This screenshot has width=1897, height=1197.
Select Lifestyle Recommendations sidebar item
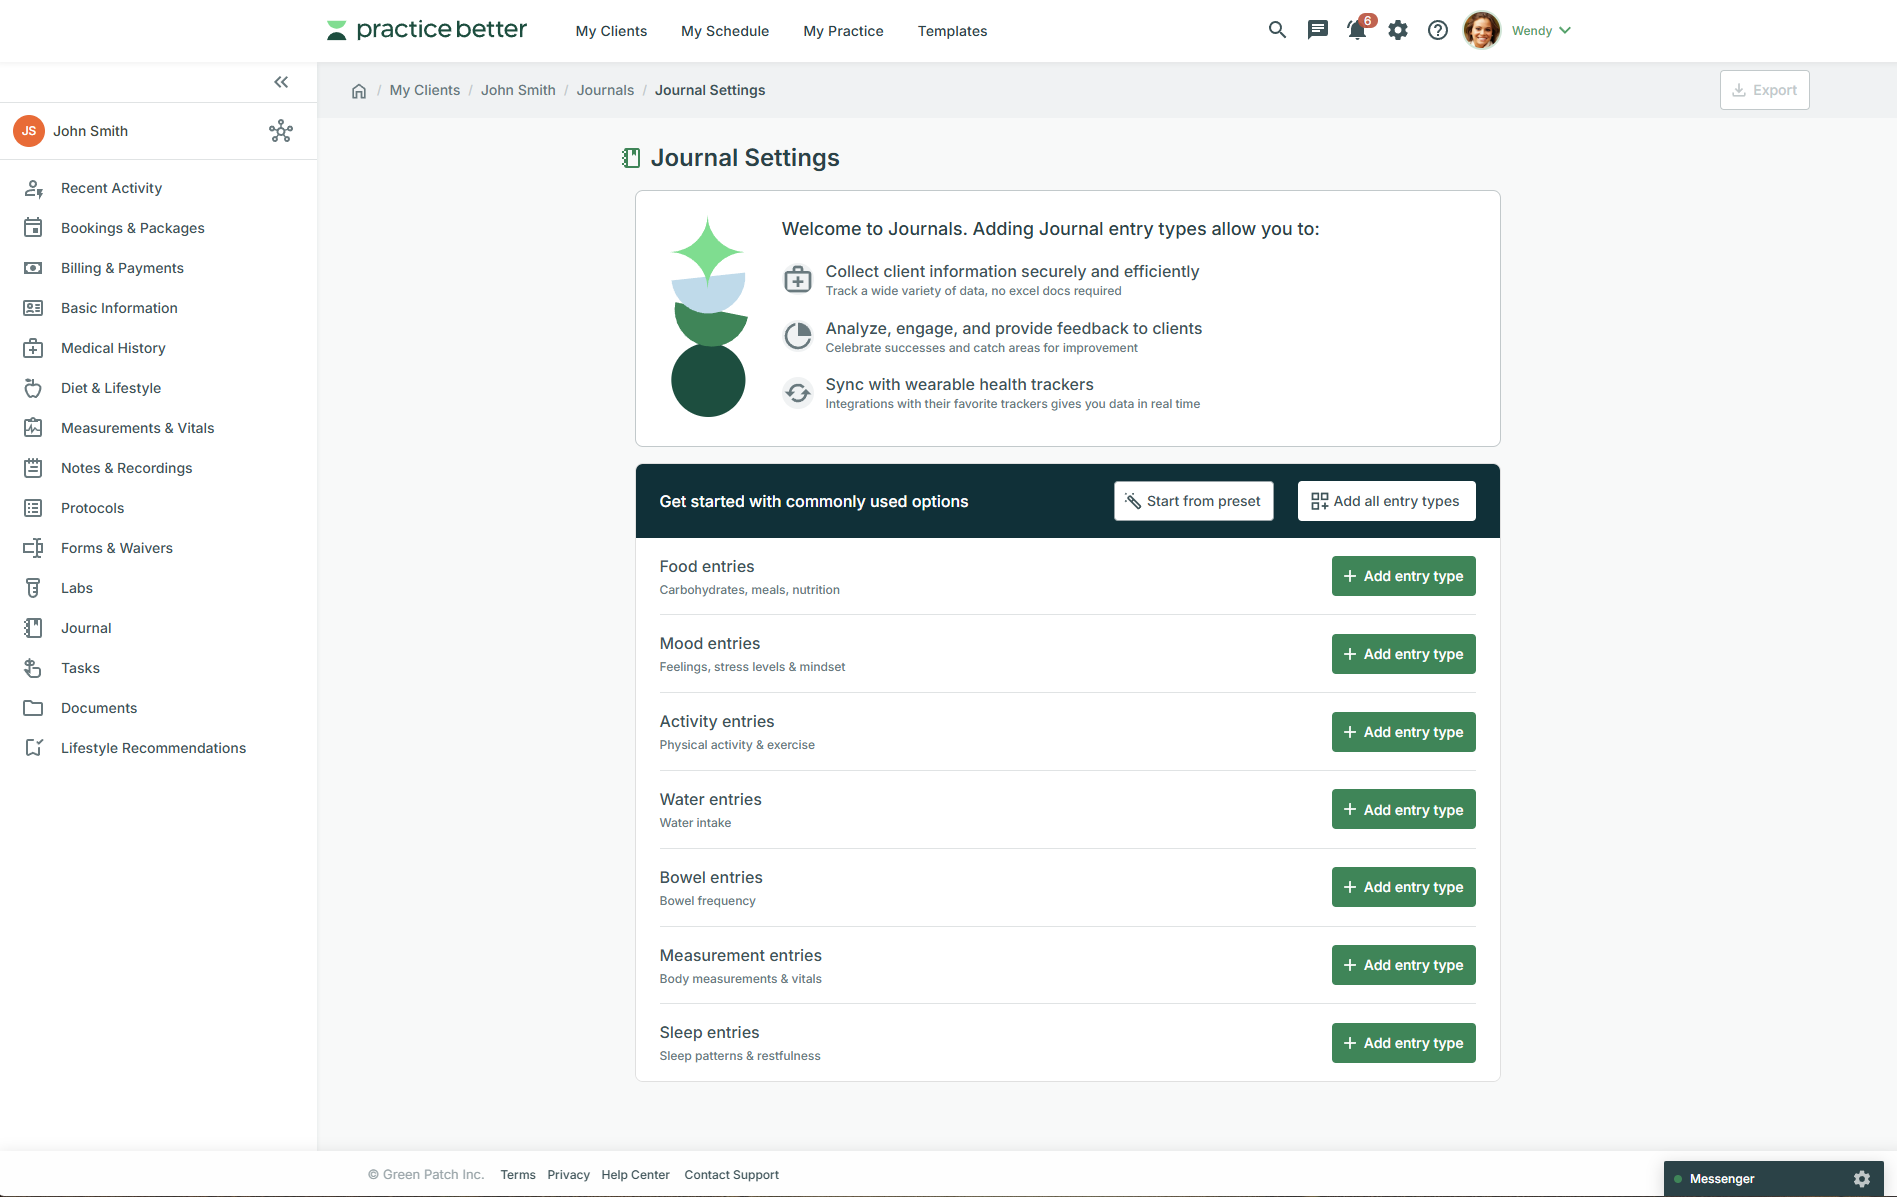(153, 748)
